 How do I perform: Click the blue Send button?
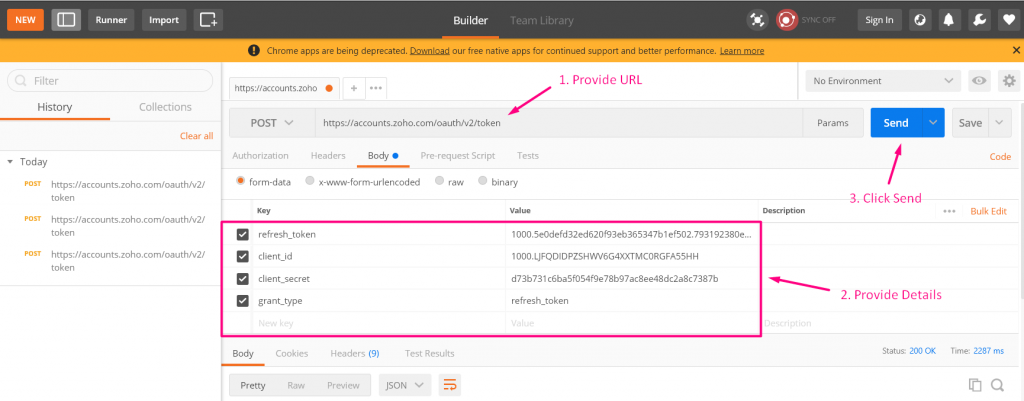tap(896, 123)
